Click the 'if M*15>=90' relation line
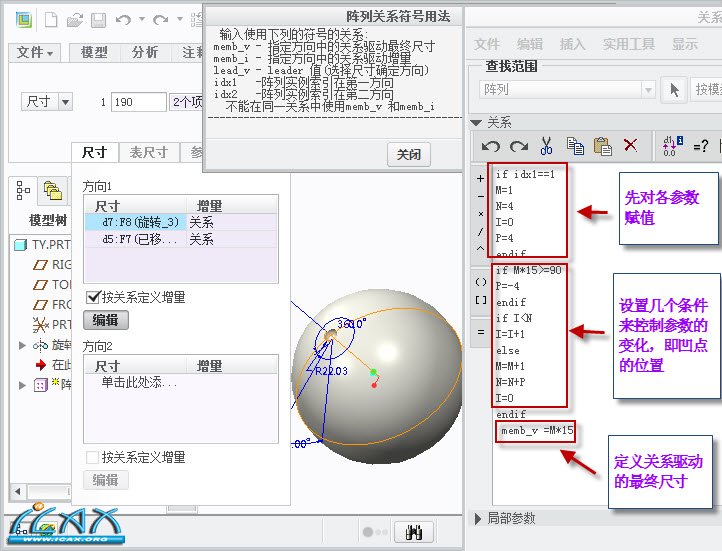The width and height of the screenshot is (722, 551). [528, 270]
